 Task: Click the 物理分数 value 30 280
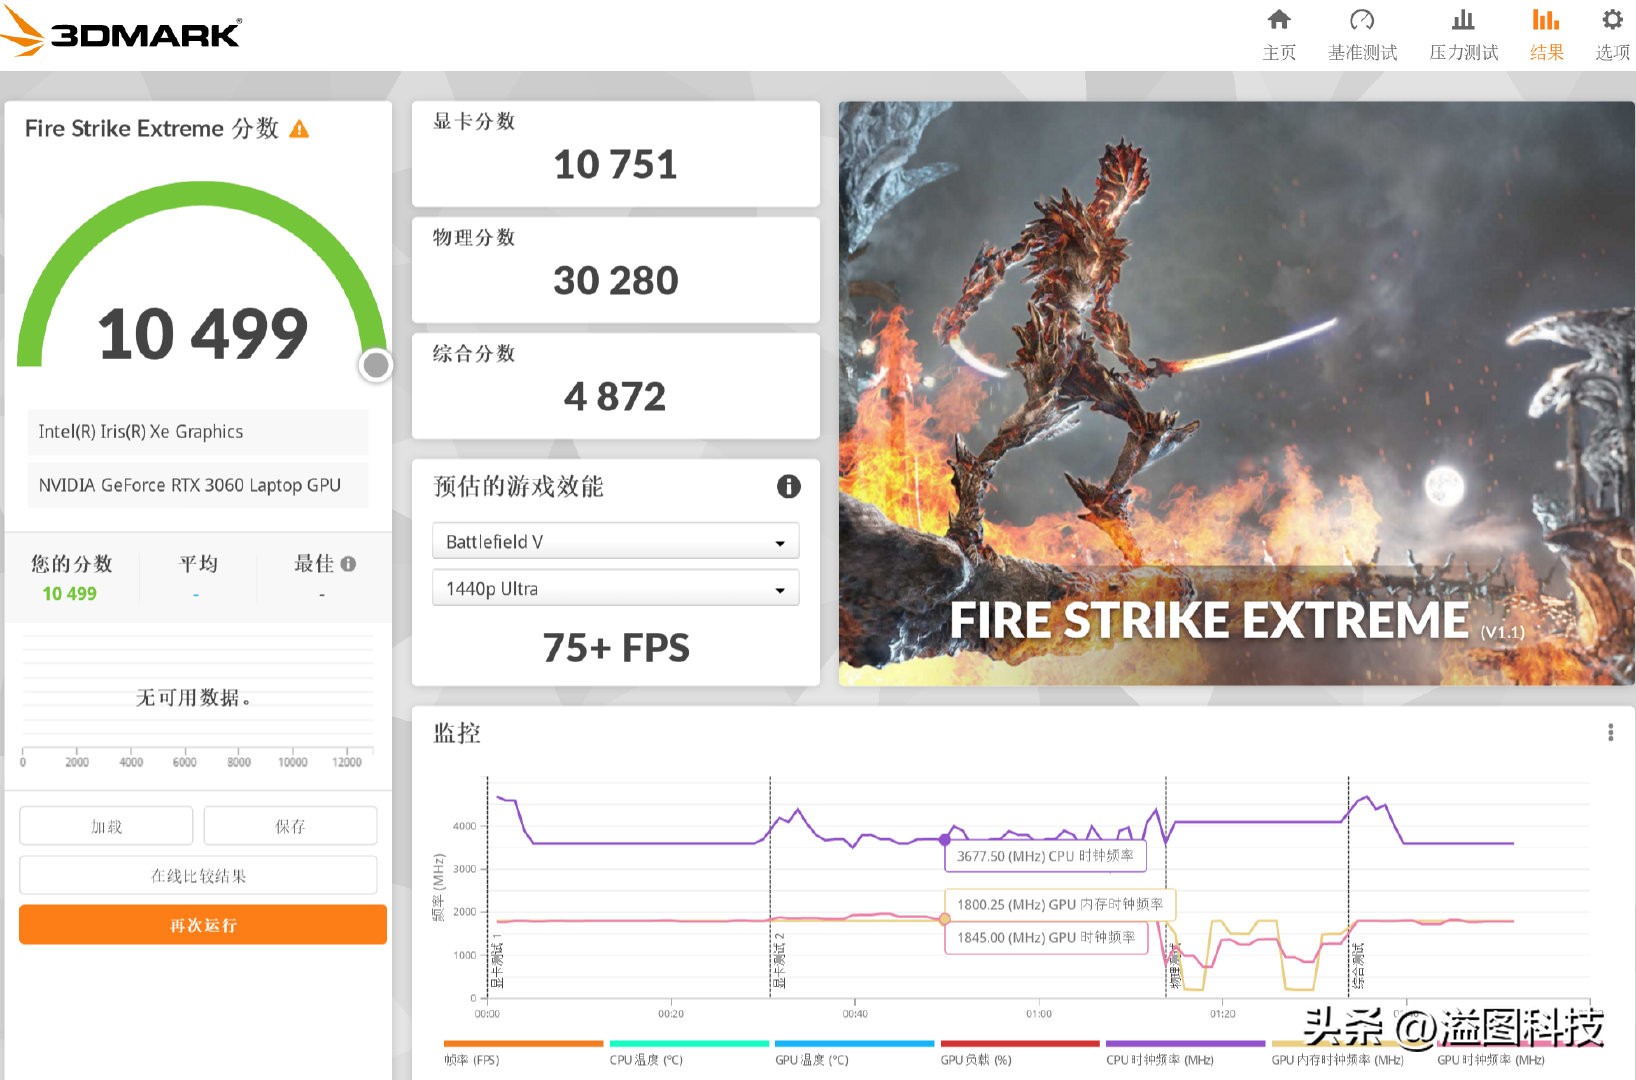tap(615, 281)
